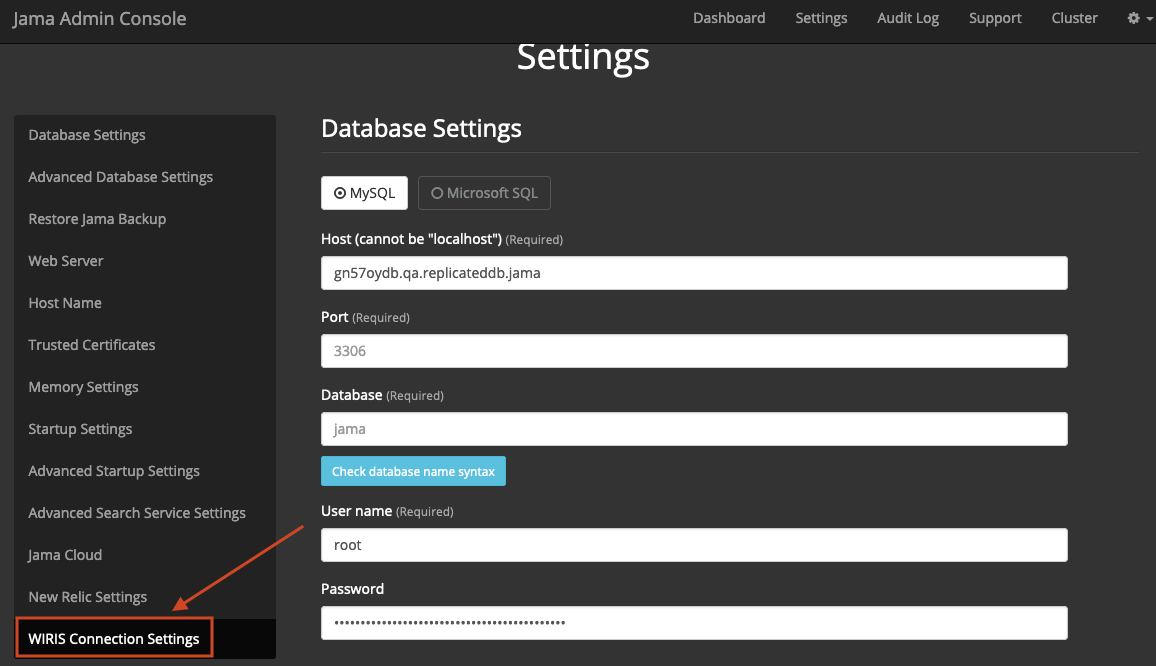The width and height of the screenshot is (1156, 666).
Task: Open WIRIS Connection Settings in sidebar
Action: click(144, 639)
